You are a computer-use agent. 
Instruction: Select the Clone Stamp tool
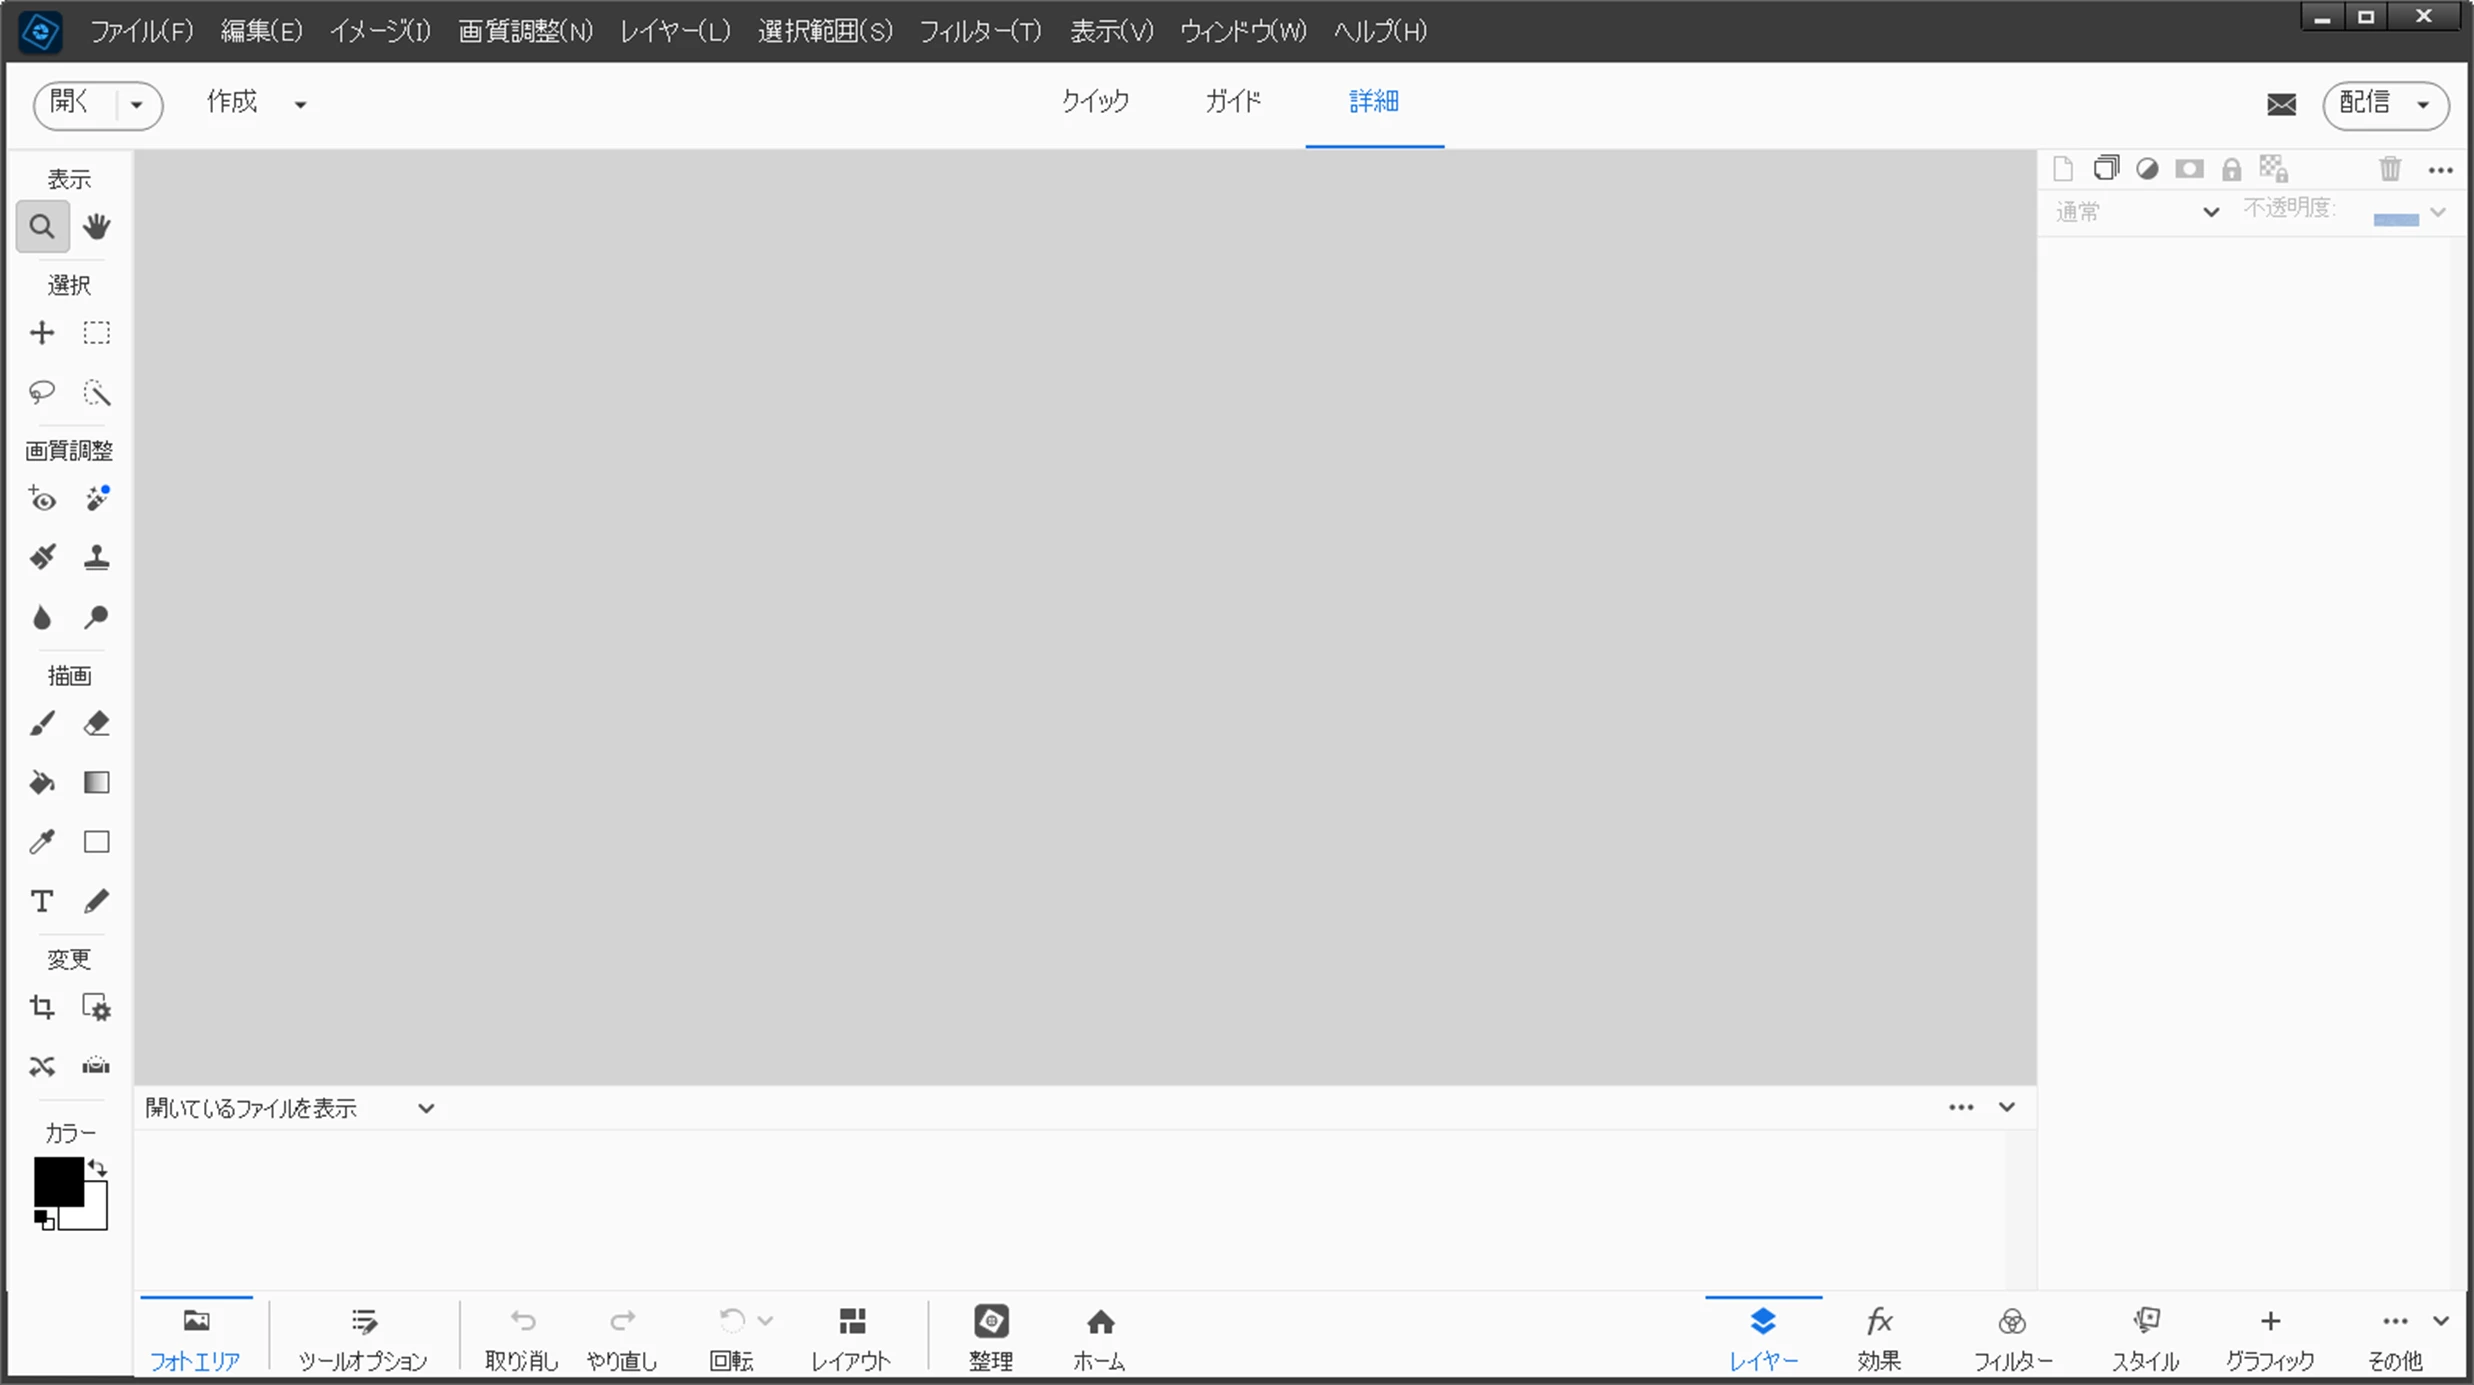point(97,557)
